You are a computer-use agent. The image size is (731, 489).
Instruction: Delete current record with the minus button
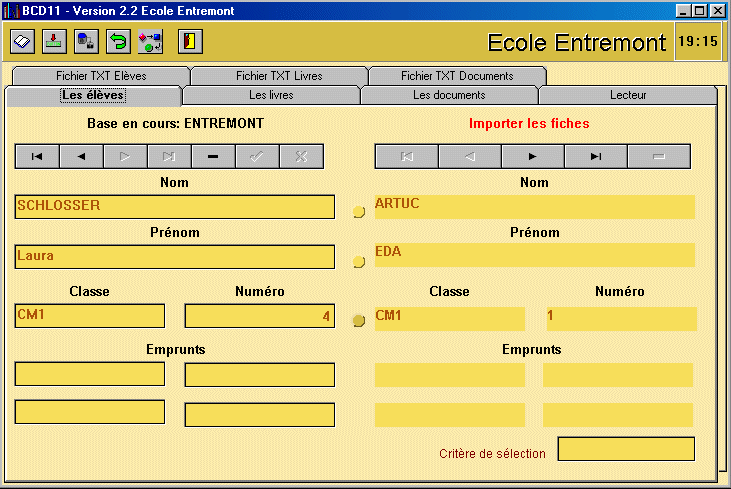click(213, 156)
